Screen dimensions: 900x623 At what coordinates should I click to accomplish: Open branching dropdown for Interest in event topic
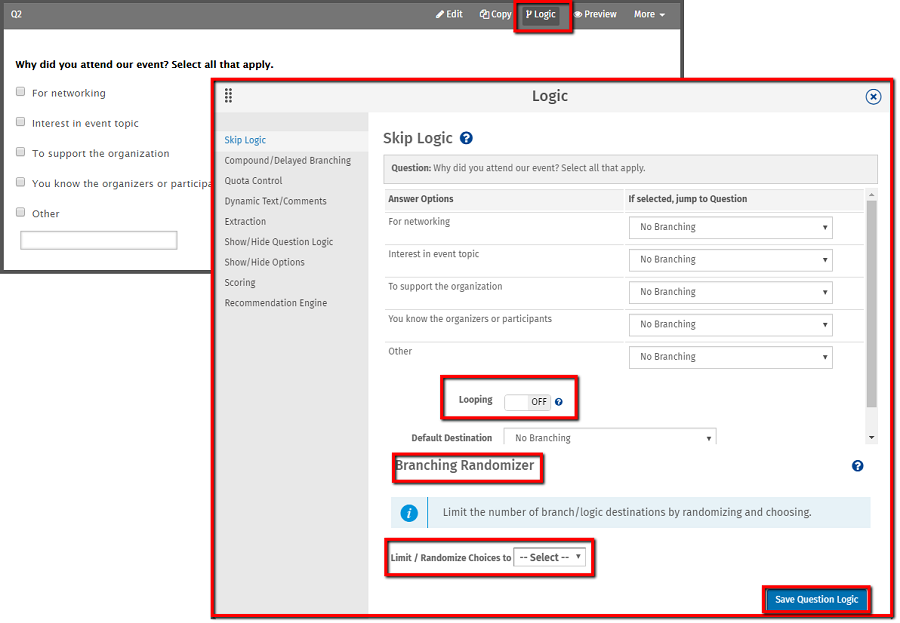pyautogui.click(x=731, y=260)
